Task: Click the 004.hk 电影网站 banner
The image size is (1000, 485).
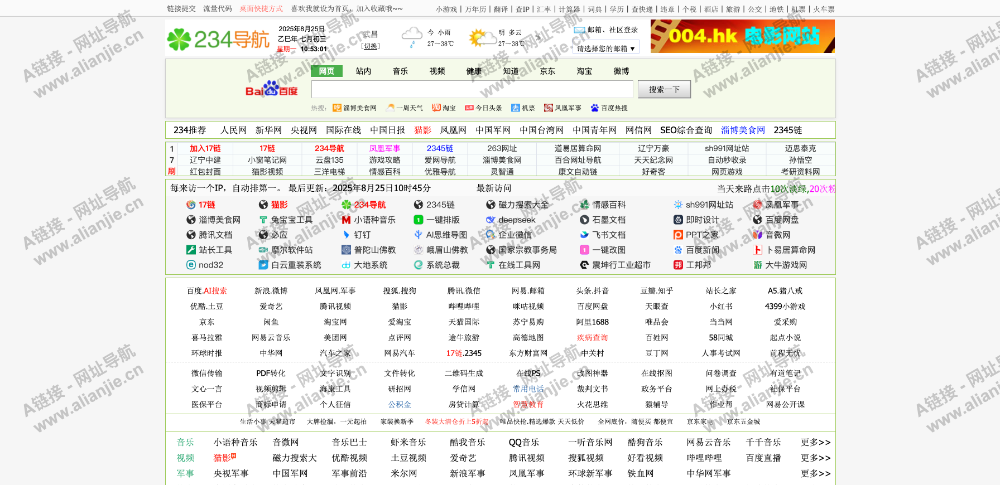Action: tap(742, 36)
